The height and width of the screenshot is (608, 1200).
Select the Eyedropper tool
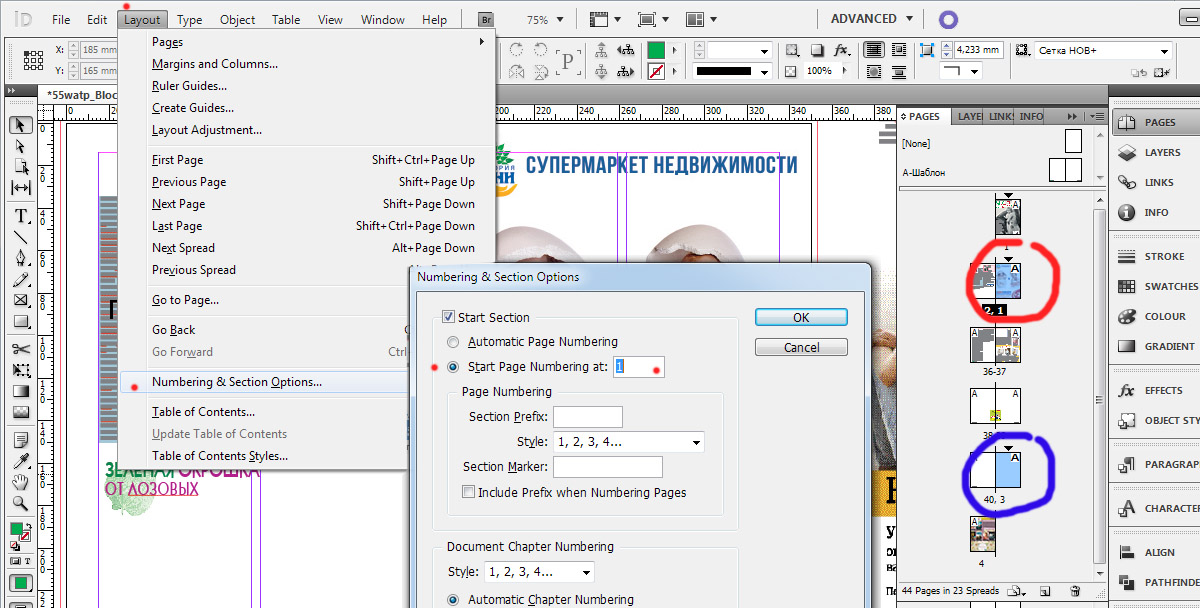pos(20,461)
